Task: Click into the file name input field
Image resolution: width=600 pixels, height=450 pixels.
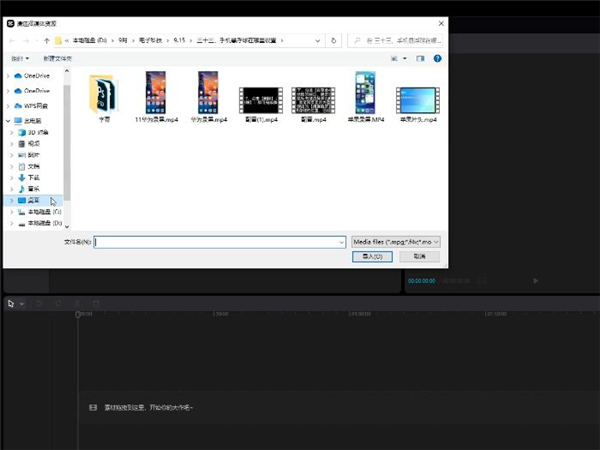Action: [216, 242]
